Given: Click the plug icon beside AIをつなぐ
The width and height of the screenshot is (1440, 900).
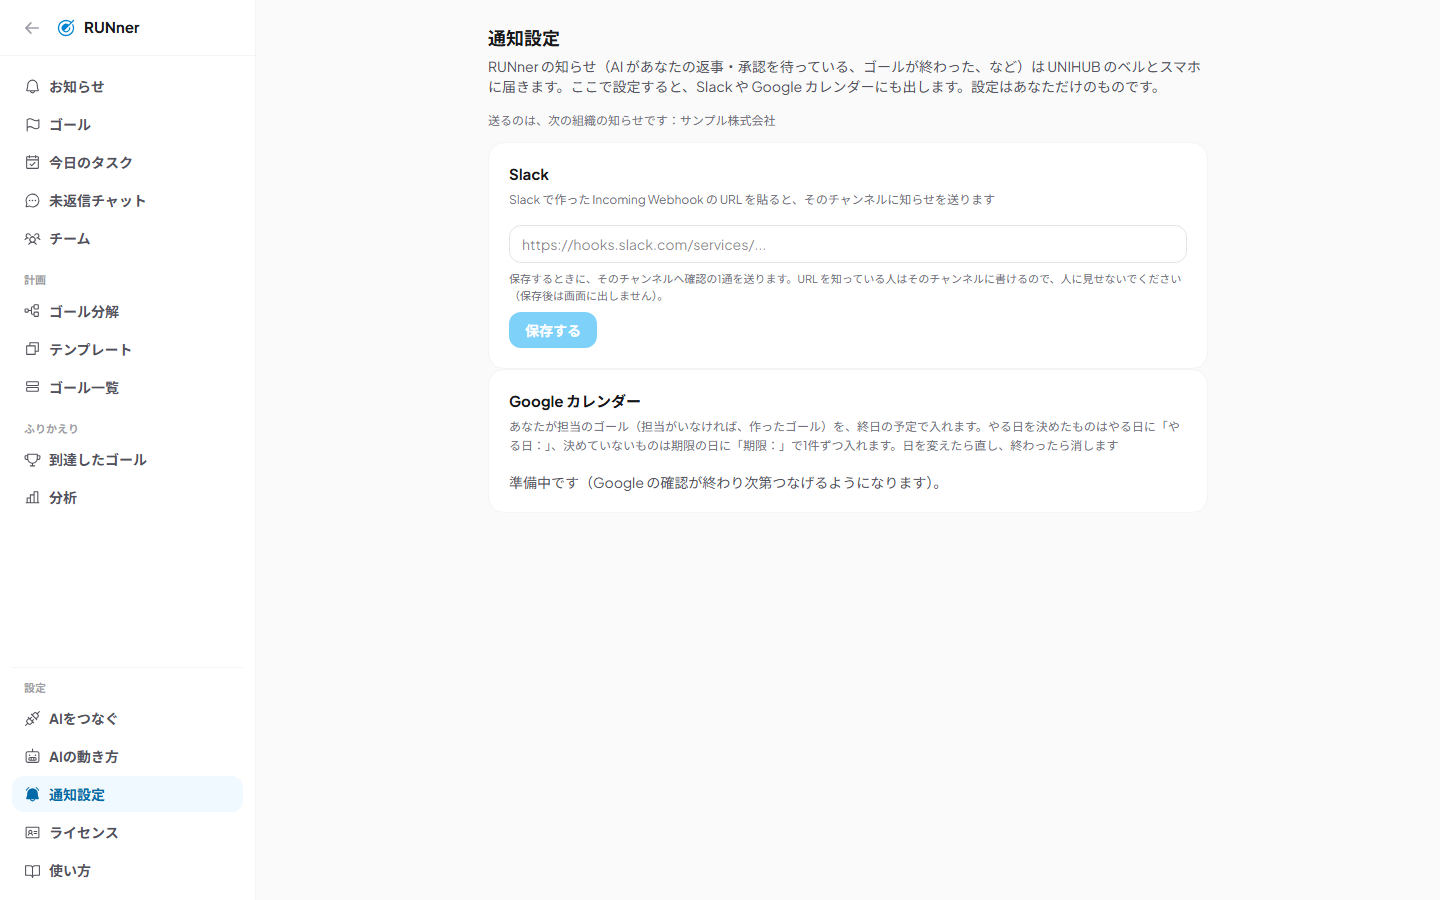Looking at the screenshot, I should [x=32, y=719].
